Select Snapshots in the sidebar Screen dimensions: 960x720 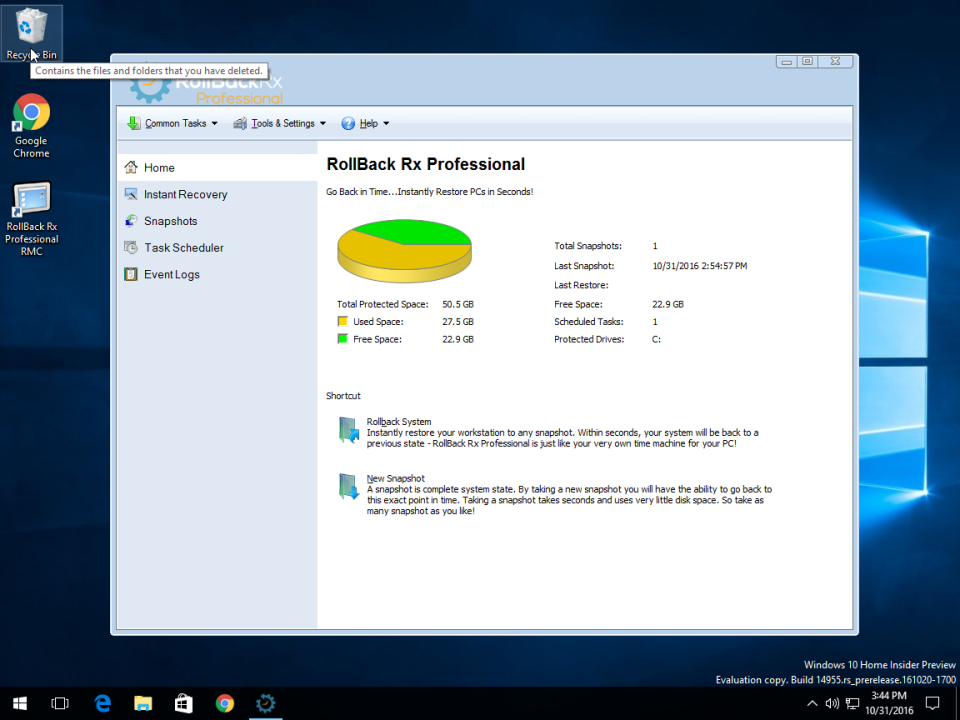[170, 220]
